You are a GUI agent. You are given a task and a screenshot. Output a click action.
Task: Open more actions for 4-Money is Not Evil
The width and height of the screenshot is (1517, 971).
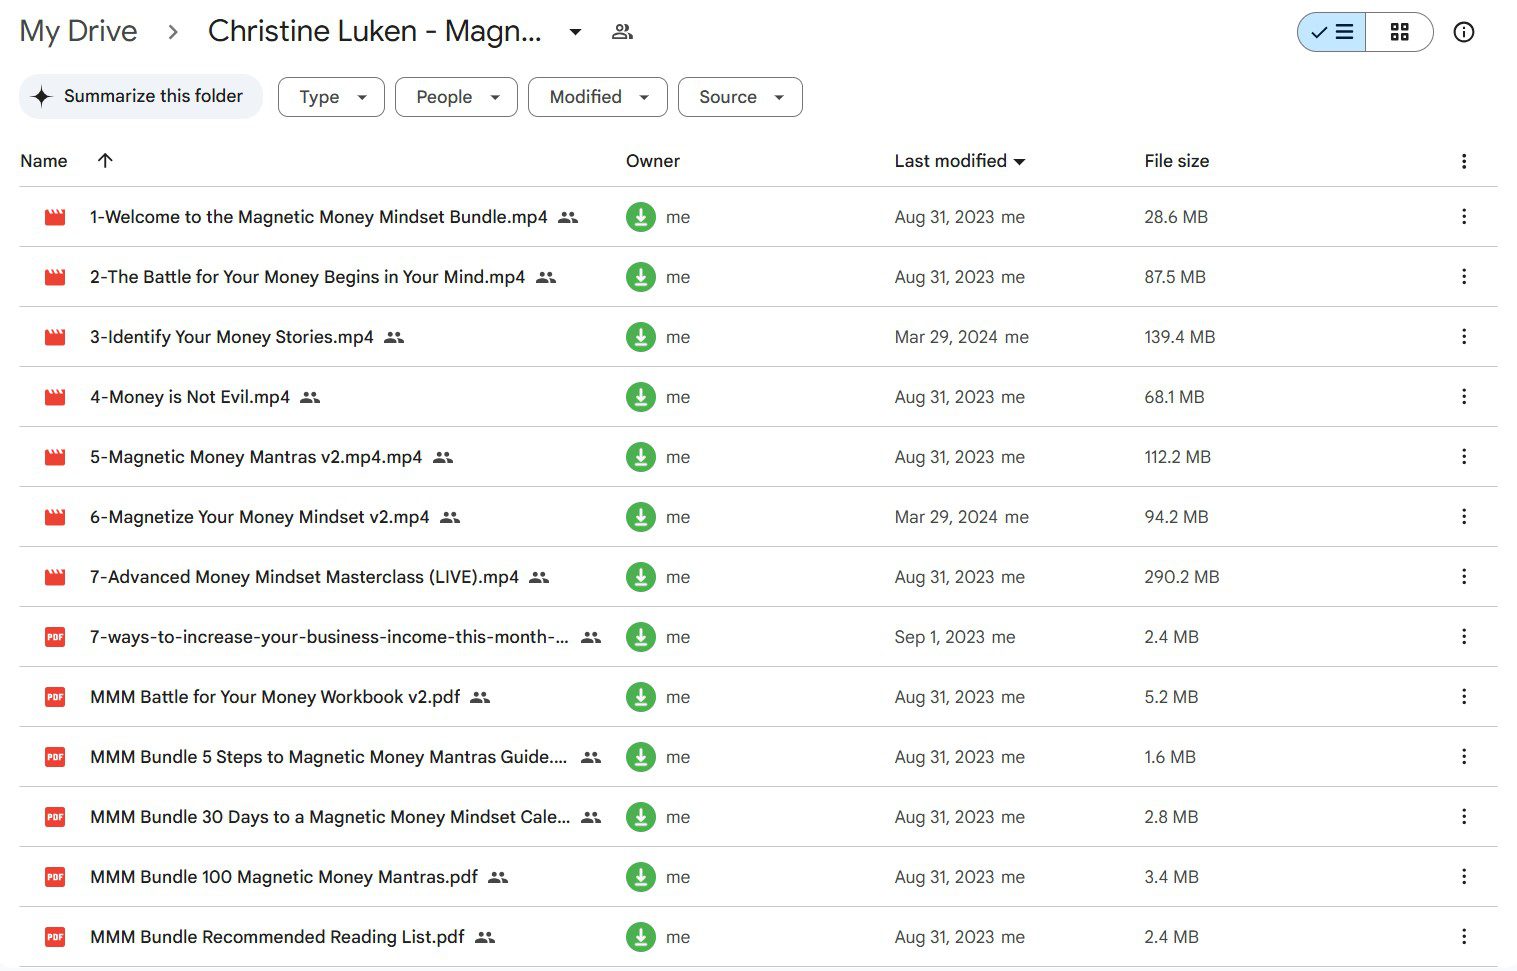tap(1464, 397)
